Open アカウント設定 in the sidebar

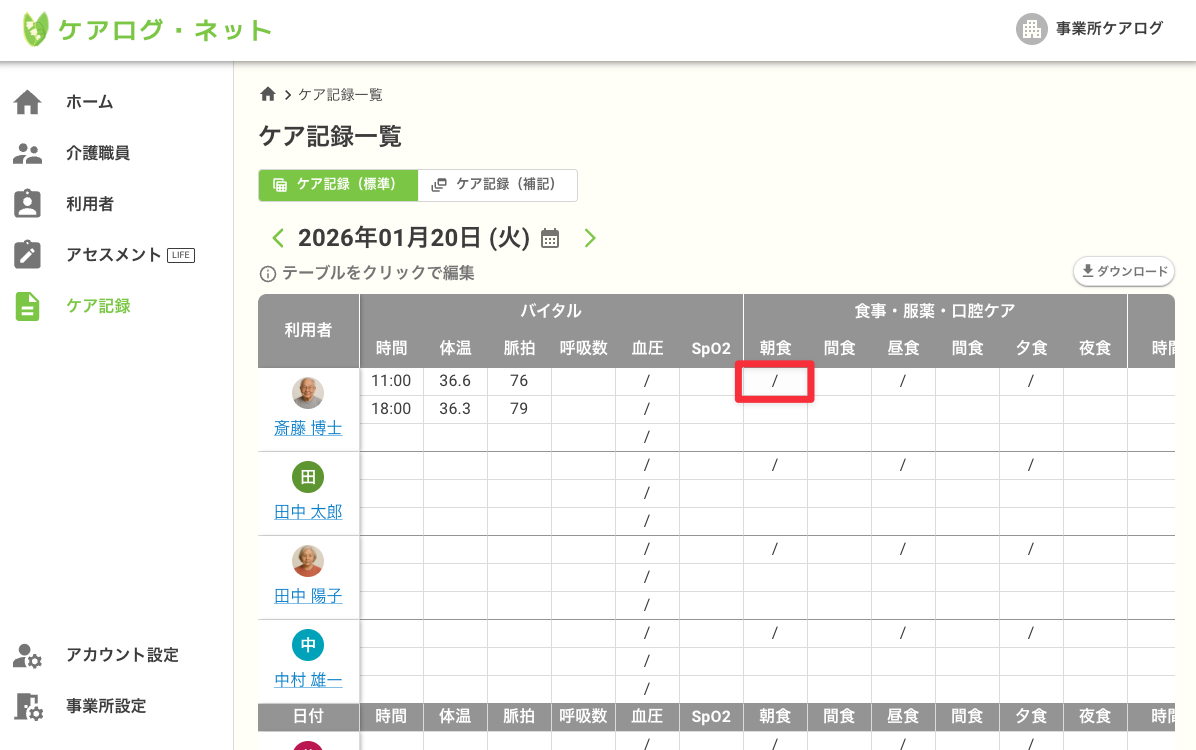click(x=121, y=655)
